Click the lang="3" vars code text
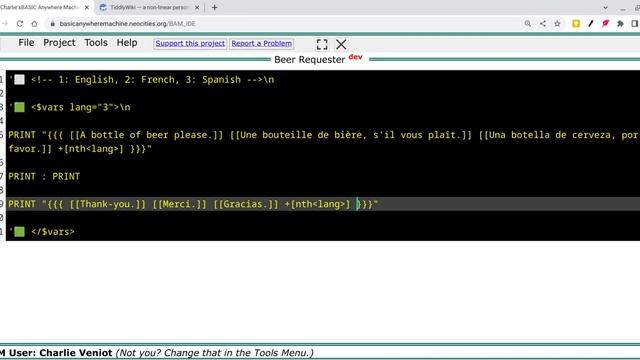 coord(81,107)
